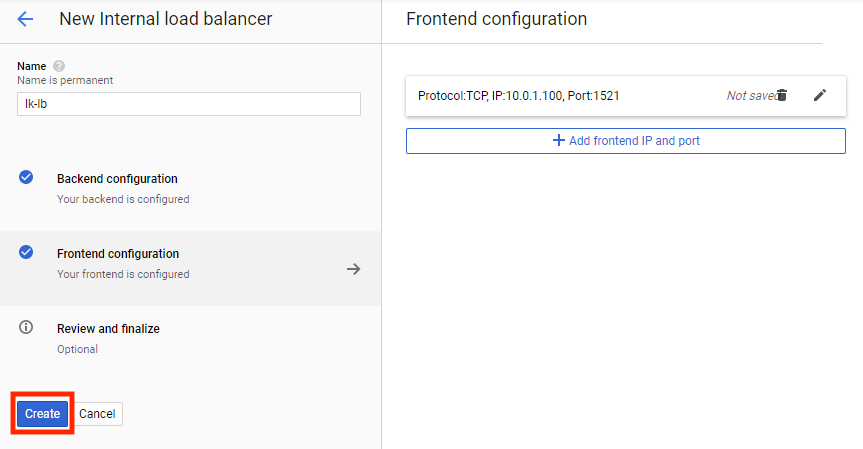Select the Frontend configuration step
This screenshot has height=449, width=863.
coord(118,254)
